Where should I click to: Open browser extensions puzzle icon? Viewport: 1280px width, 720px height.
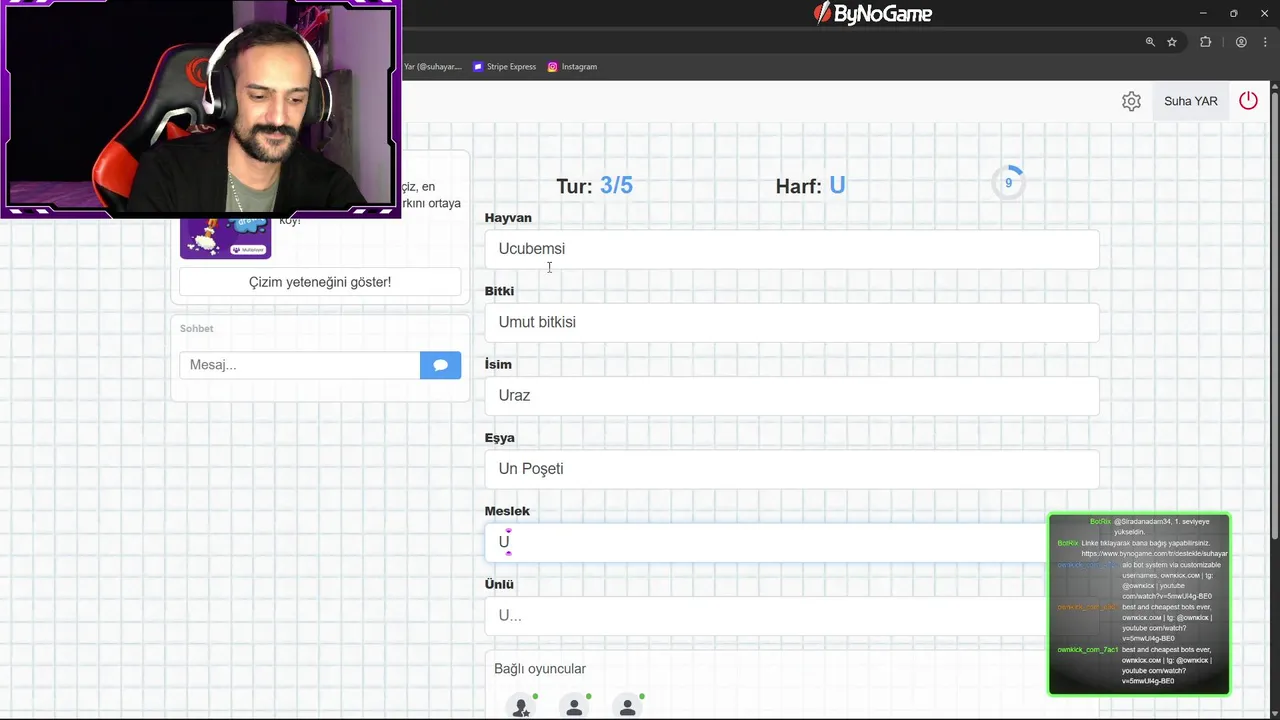point(1205,42)
